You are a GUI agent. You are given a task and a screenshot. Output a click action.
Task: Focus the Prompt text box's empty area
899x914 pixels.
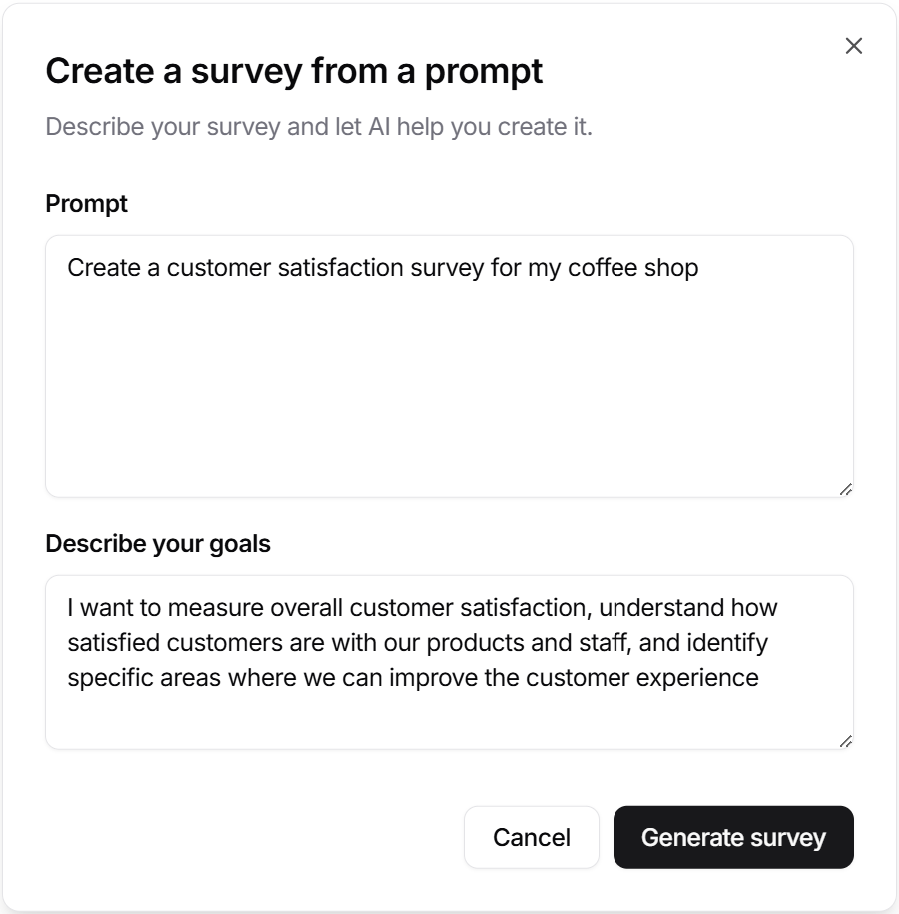[449, 400]
